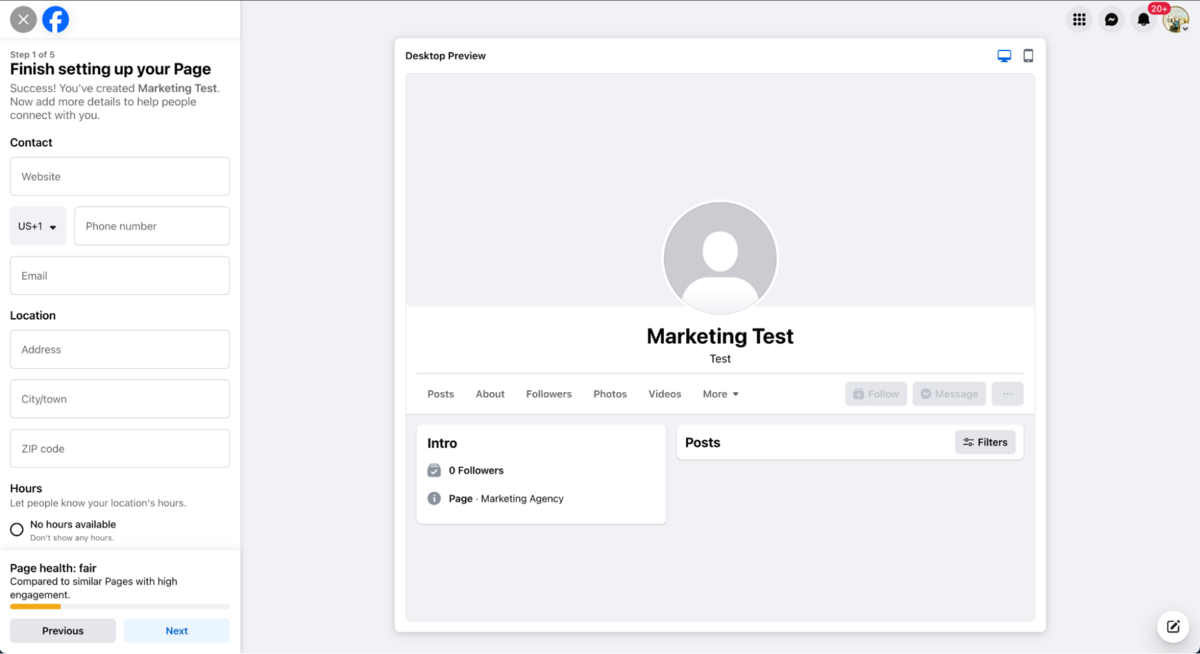Click the 0 Followers text
The width and height of the screenshot is (1200, 654).
[476, 470]
